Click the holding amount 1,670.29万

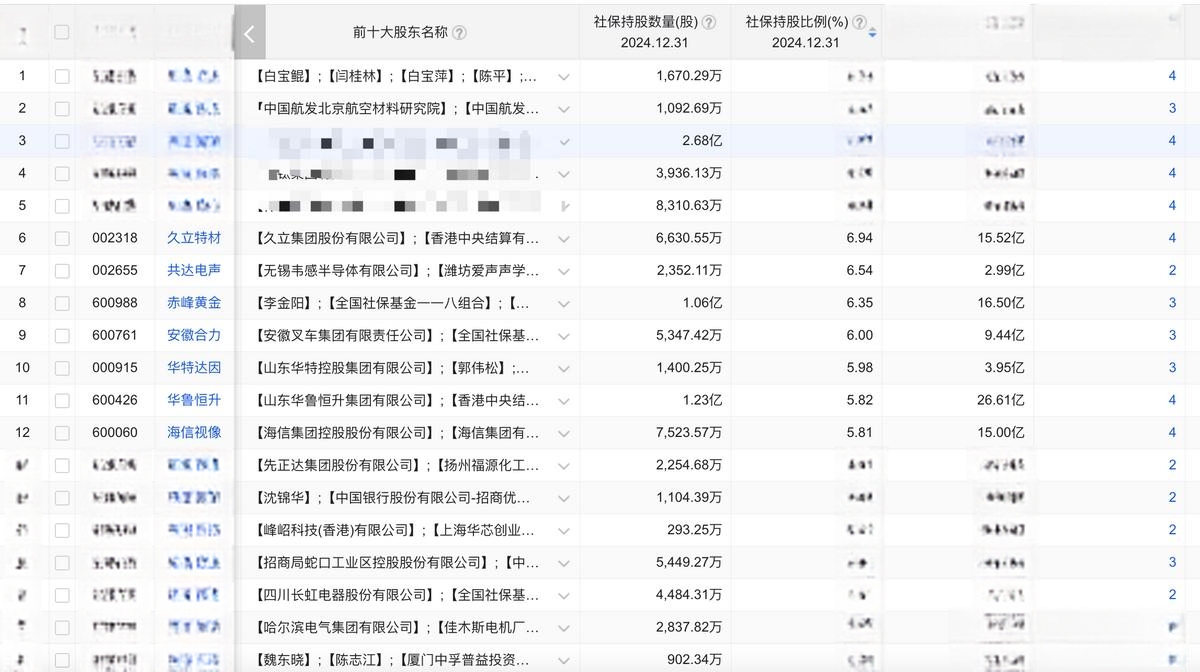[689, 76]
